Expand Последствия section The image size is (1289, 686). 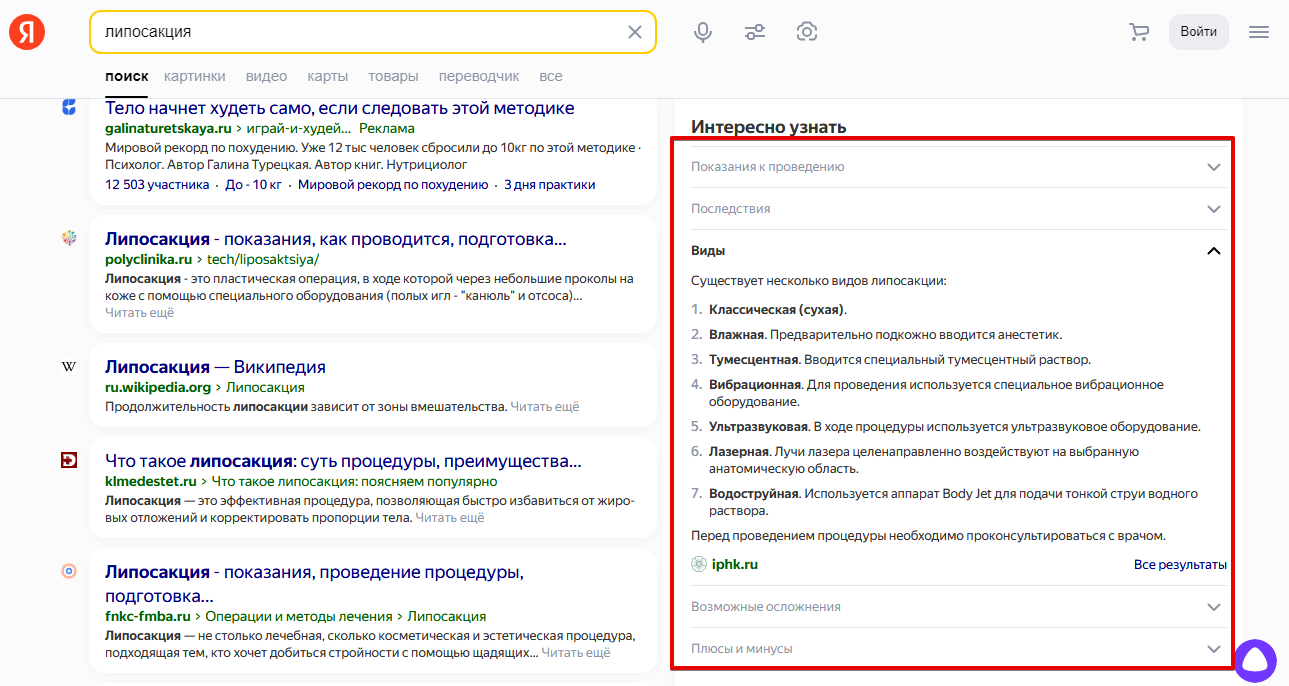(x=957, y=209)
